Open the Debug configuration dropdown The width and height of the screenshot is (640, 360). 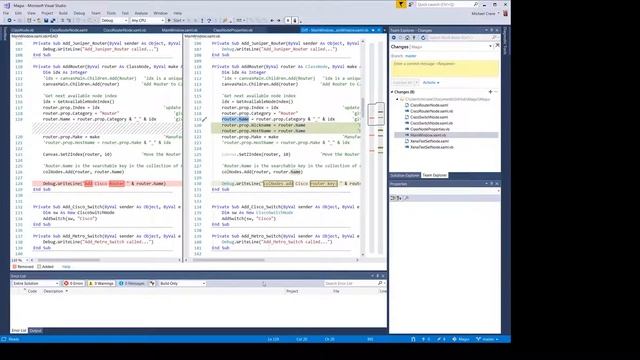[x=114, y=20]
